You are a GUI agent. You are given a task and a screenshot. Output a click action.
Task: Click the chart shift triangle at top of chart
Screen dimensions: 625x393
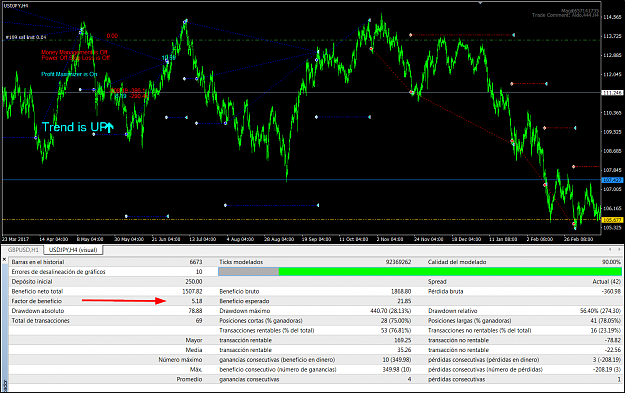[x=480, y=3]
